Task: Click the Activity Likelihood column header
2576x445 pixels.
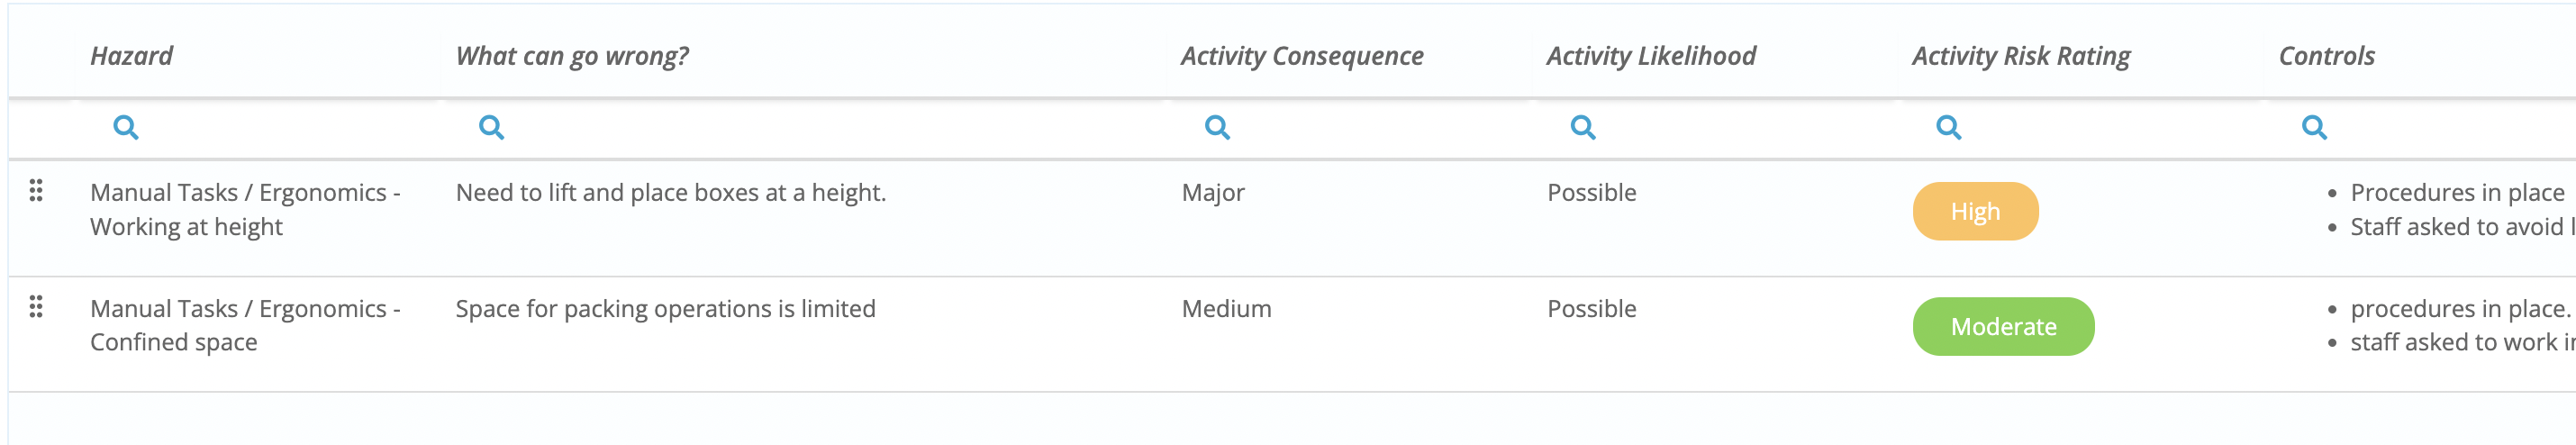Action: pos(1651,56)
